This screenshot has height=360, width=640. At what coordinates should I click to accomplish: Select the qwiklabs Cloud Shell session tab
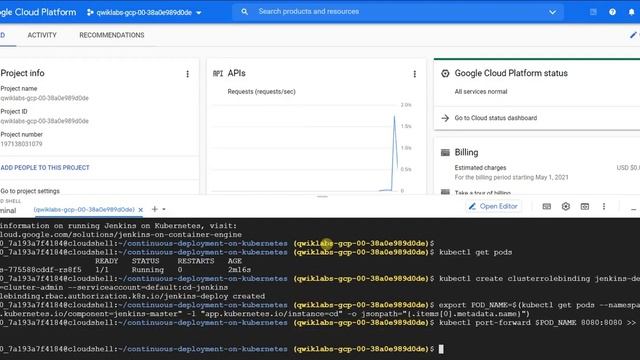tap(84, 209)
